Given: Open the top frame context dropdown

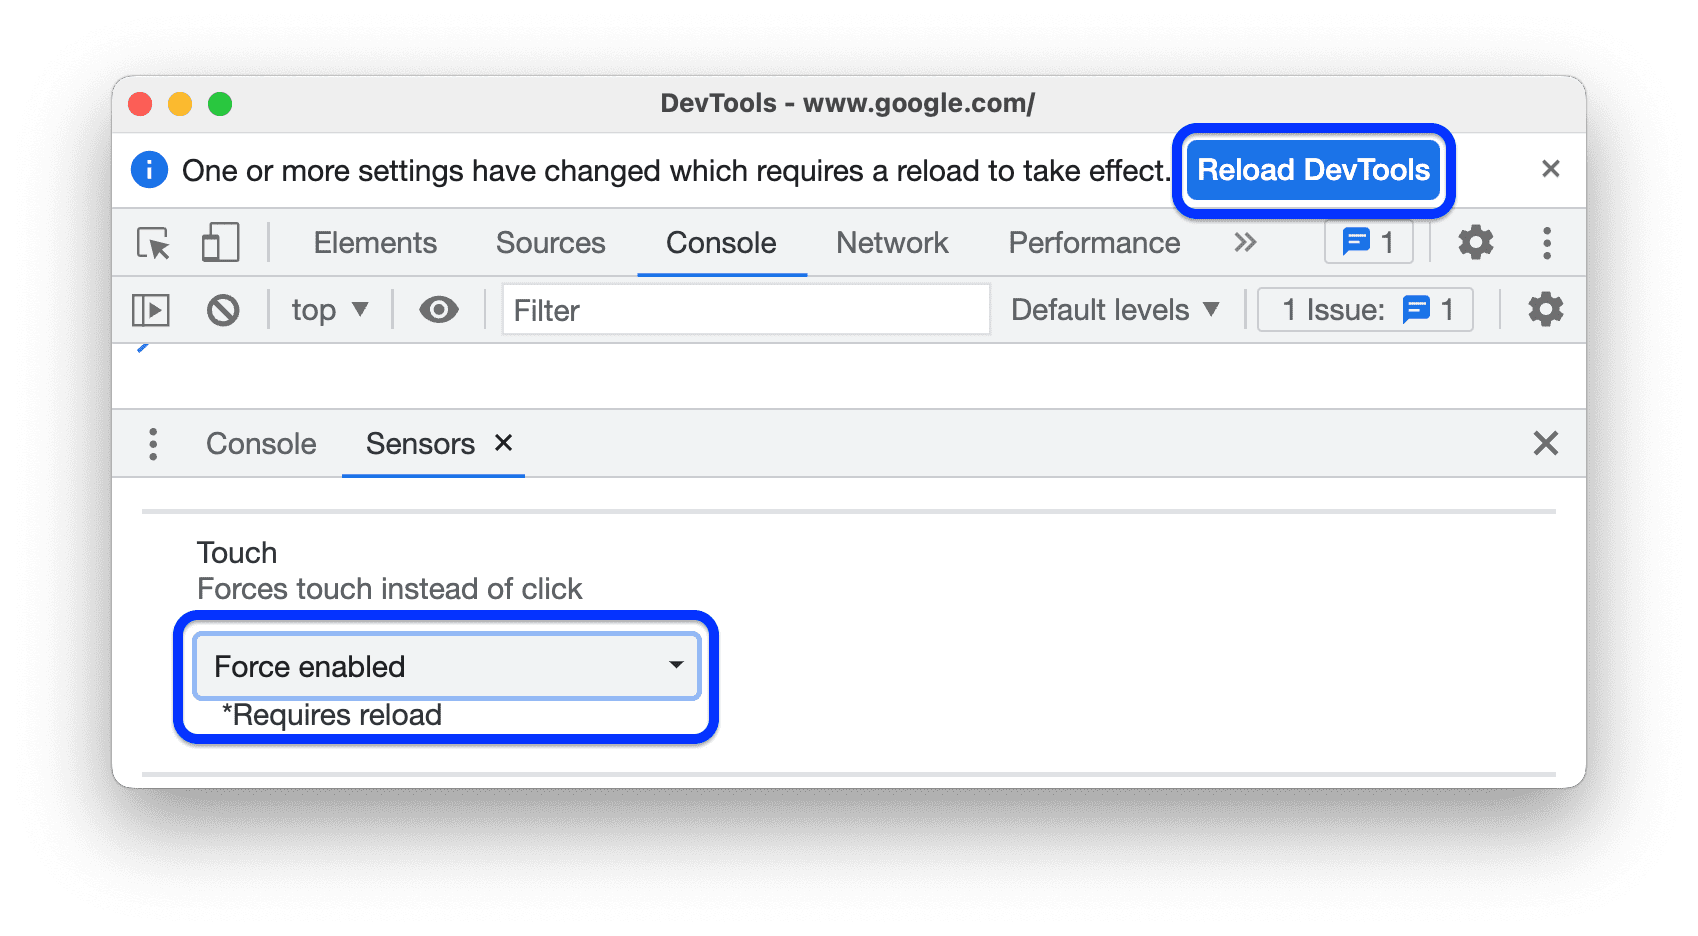Looking at the screenshot, I should 328,309.
